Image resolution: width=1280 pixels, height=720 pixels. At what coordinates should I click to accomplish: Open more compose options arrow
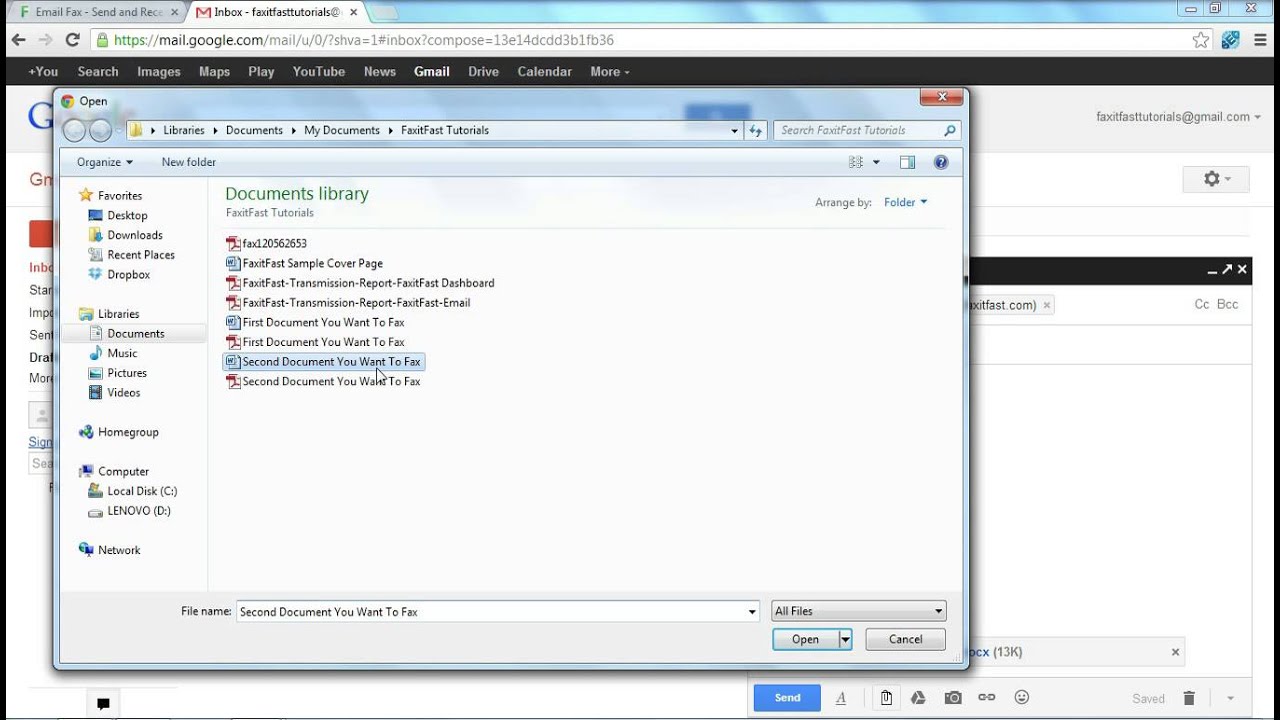coord(1231,698)
